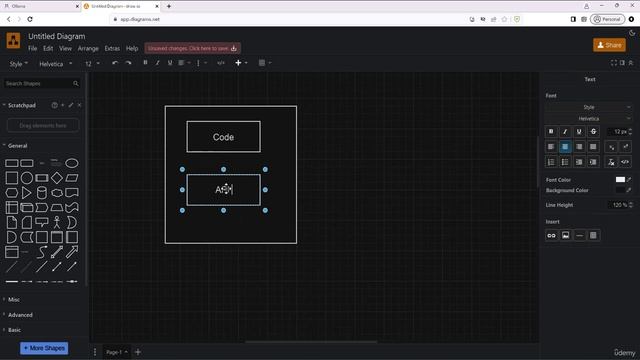This screenshot has height=360, width=640.
Task: Choose the hexagon shape in General palette
Action: coord(11,193)
